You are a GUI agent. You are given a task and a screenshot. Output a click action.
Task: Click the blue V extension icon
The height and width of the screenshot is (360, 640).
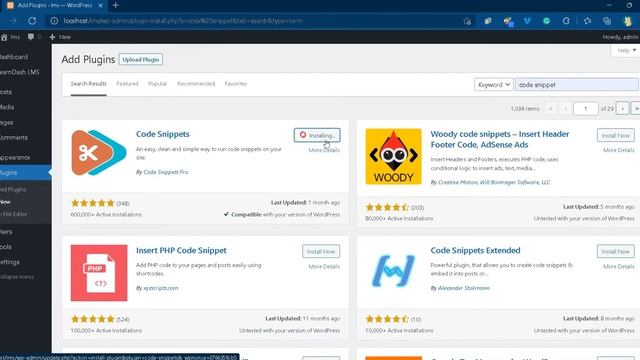(x=527, y=21)
